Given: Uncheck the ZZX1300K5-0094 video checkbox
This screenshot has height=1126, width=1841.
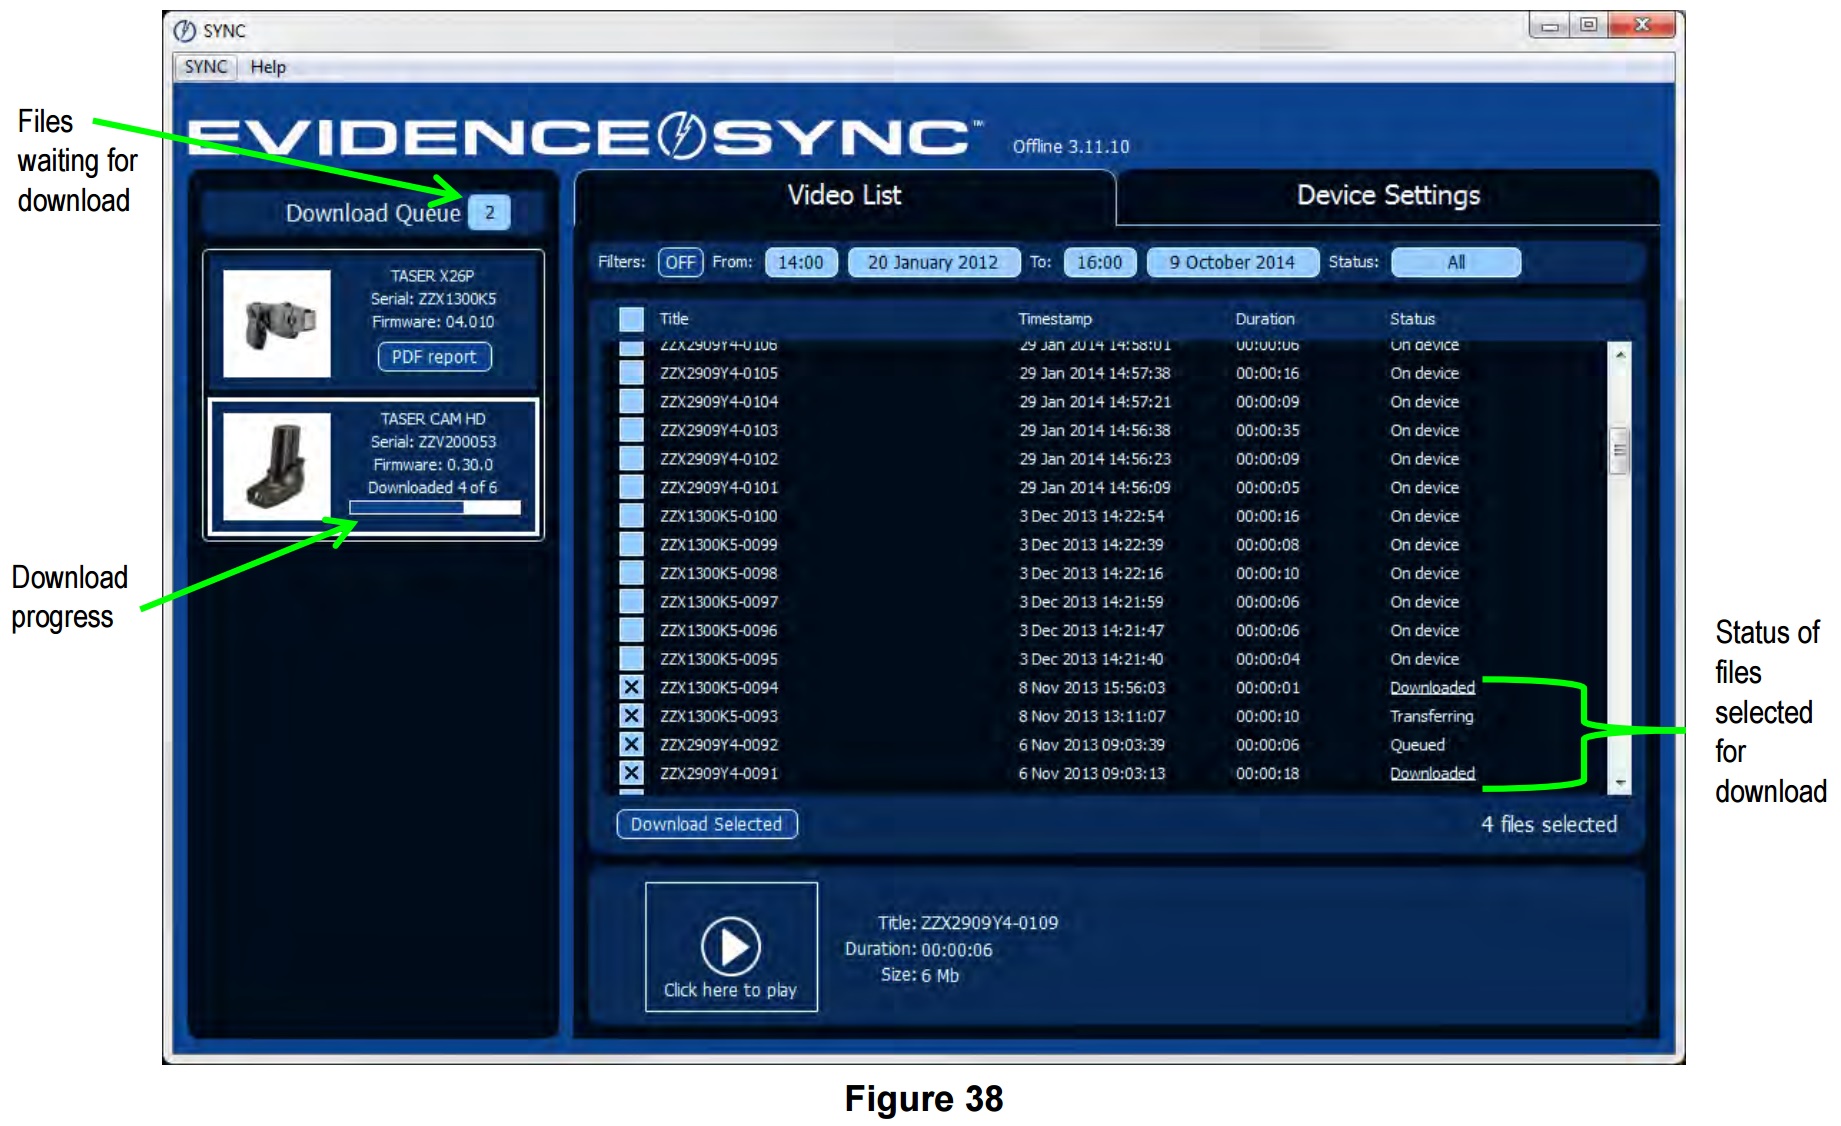Looking at the screenshot, I should [x=631, y=688].
